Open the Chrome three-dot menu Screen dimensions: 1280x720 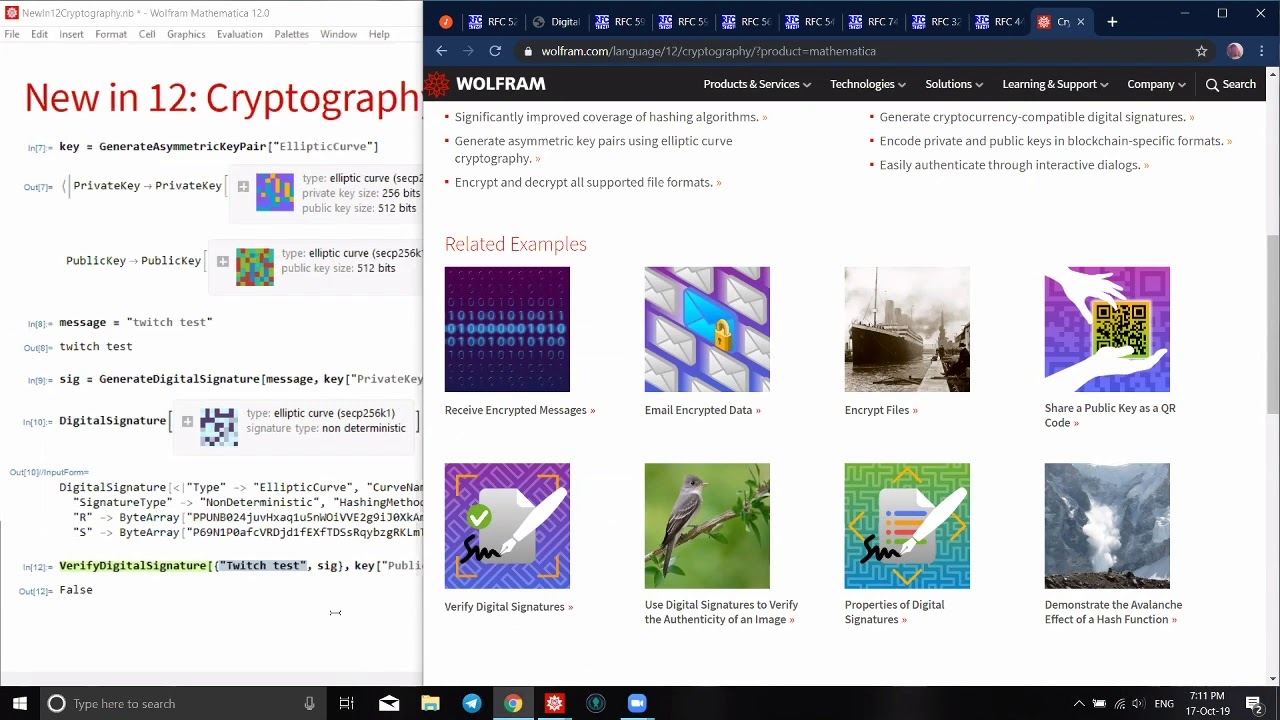(1260, 51)
